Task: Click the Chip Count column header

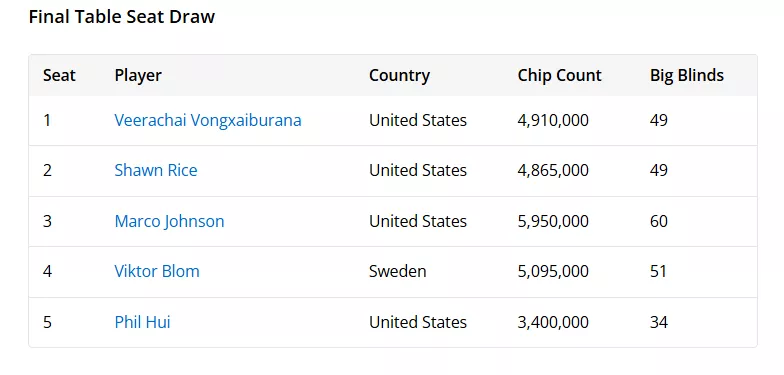Action: click(x=560, y=76)
